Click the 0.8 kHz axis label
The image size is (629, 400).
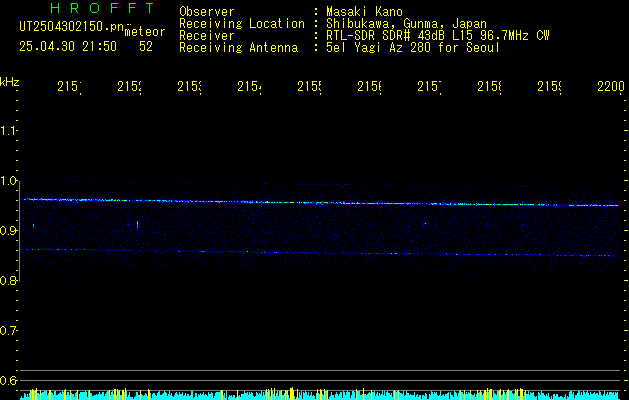(x=8, y=280)
